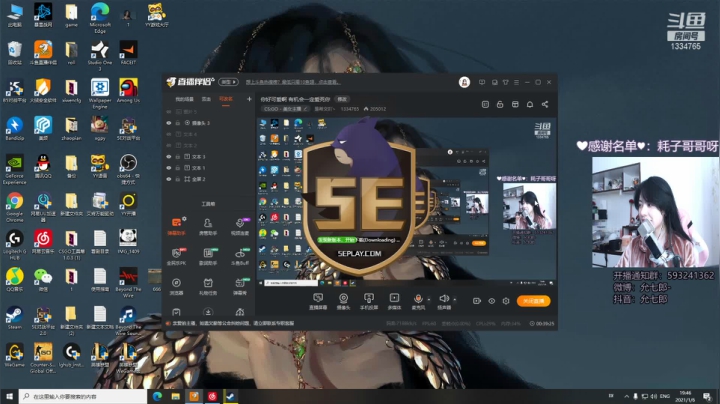
Task: Select the 全屏 2 source row
Action: [x=207, y=179]
